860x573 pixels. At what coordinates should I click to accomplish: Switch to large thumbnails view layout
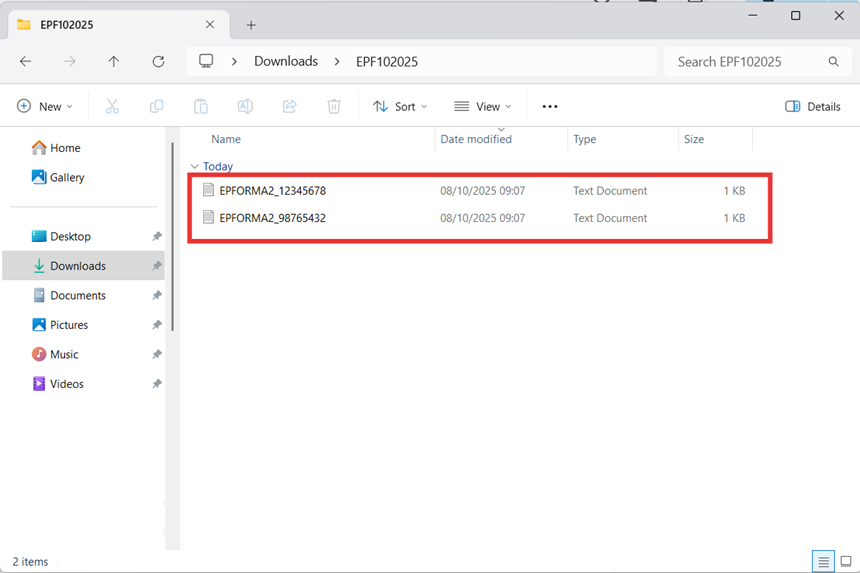point(845,561)
